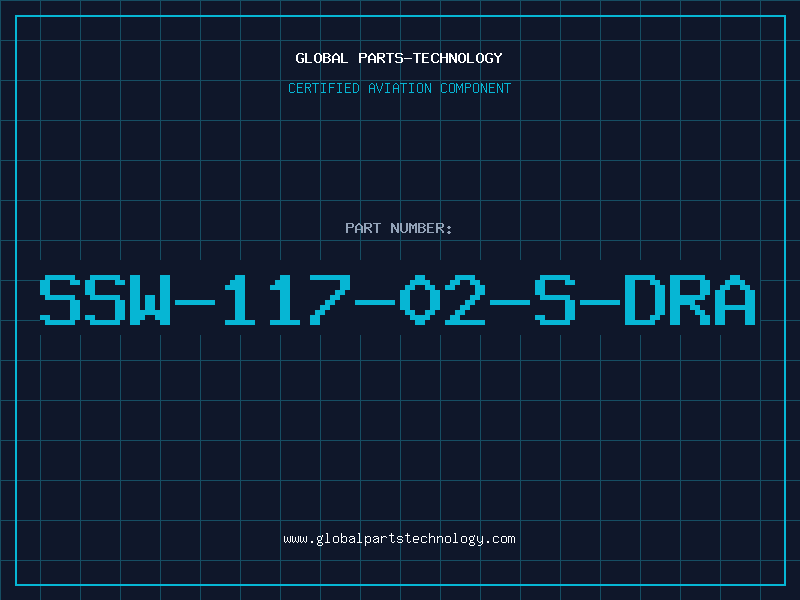The width and height of the screenshot is (800, 600).
Task: Click the word AVIATION in the subtitle
Action: (400, 88)
